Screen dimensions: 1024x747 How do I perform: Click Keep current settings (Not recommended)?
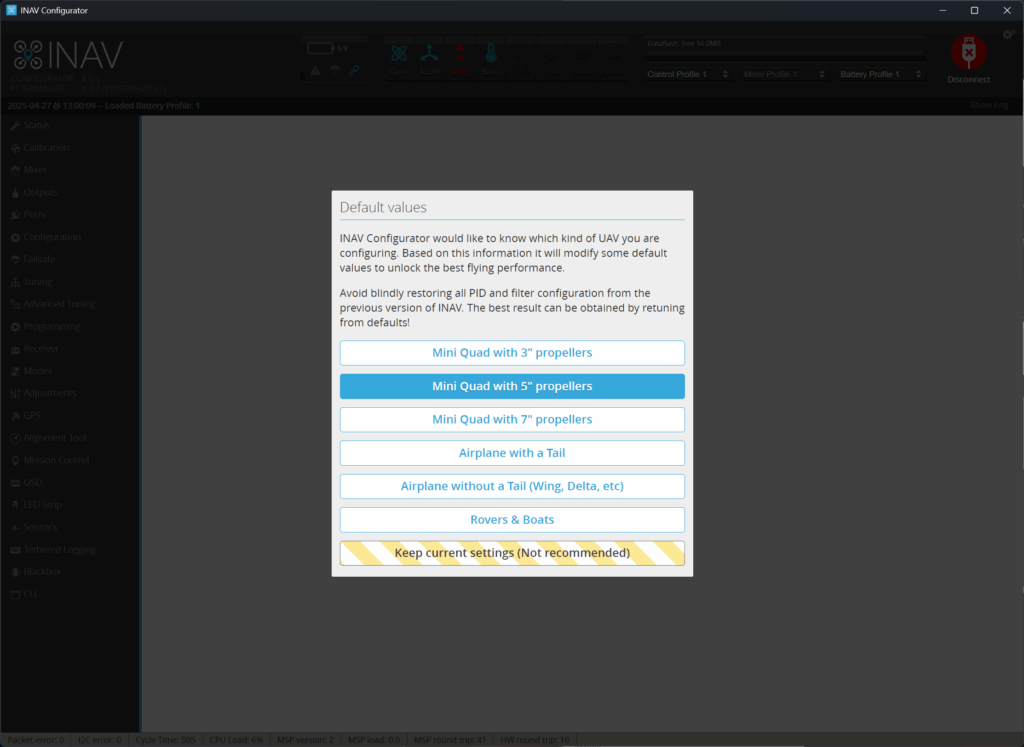click(512, 553)
